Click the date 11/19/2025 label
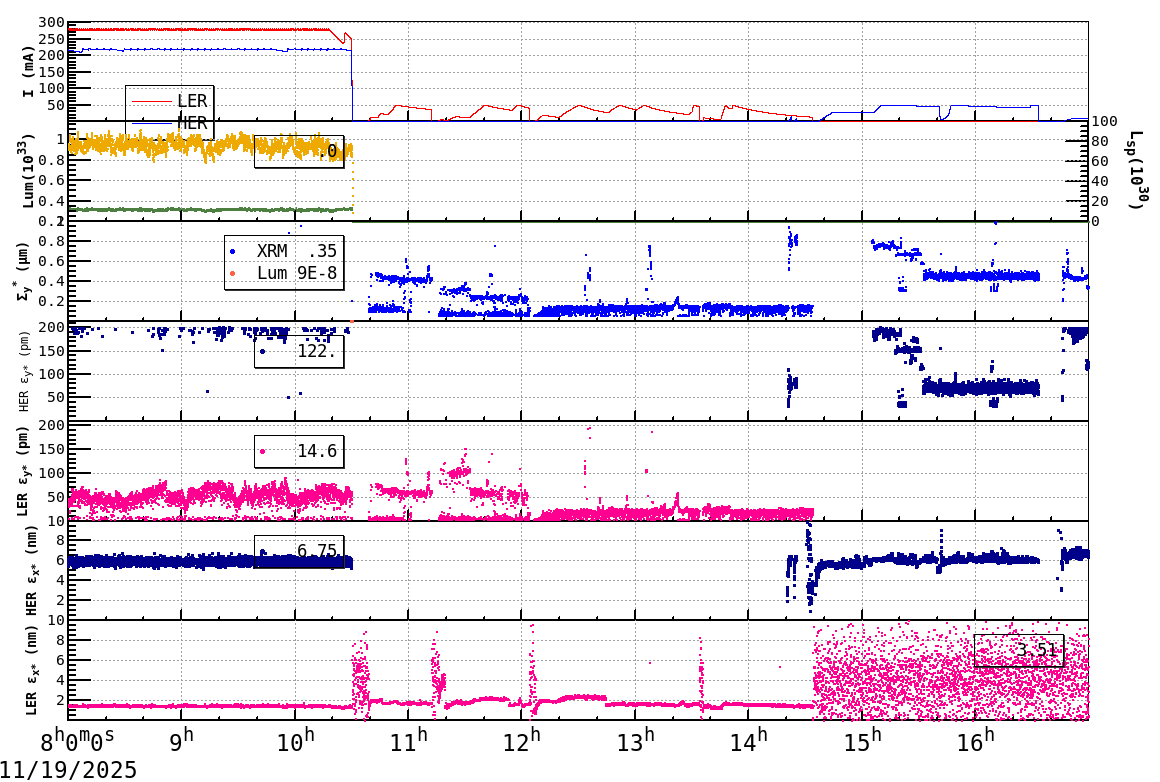This screenshot has width=1160, height=782. pos(68,769)
